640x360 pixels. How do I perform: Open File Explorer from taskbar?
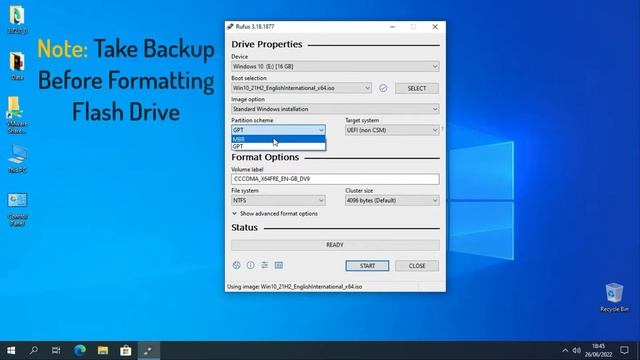pyautogui.click(x=102, y=350)
